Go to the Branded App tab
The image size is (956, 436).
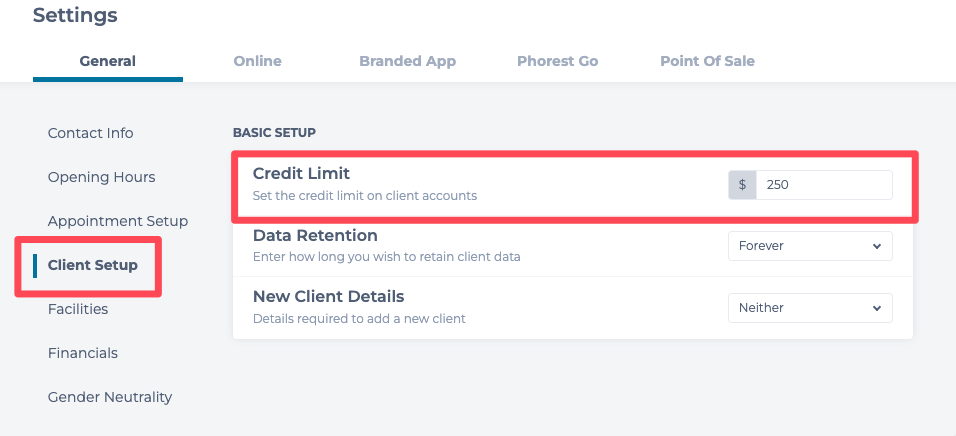[407, 61]
